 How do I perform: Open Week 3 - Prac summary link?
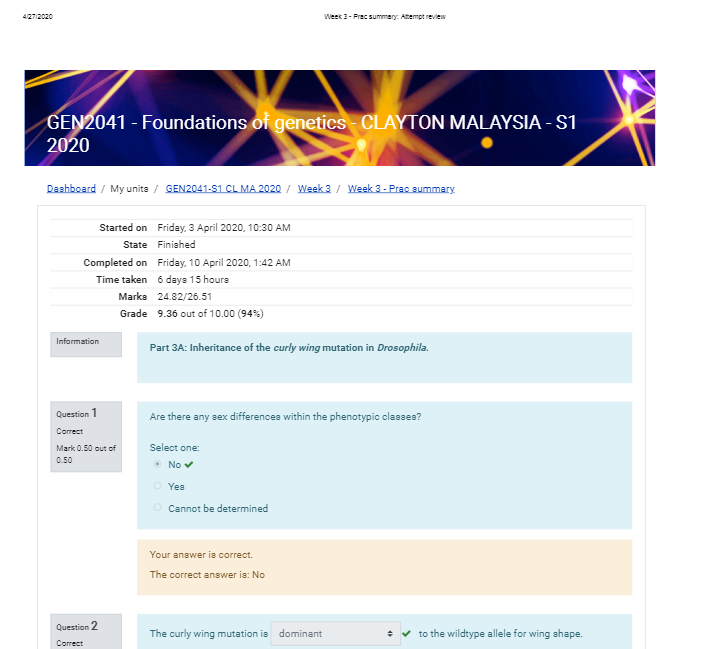click(x=401, y=189)
